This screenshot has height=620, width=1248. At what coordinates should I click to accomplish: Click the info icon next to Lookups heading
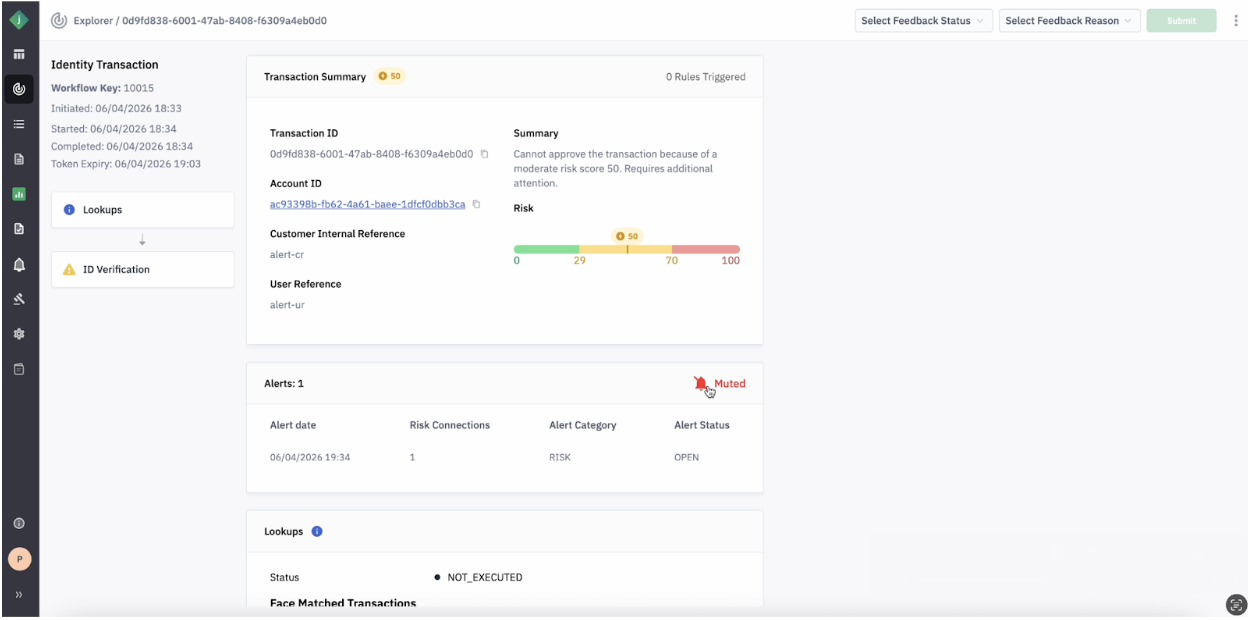(x=317, y=532)
